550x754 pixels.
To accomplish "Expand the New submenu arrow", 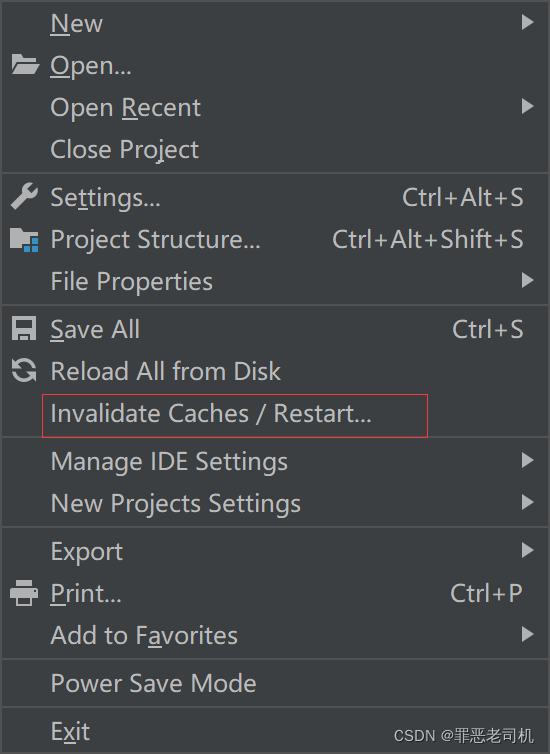I will (527, 22).
